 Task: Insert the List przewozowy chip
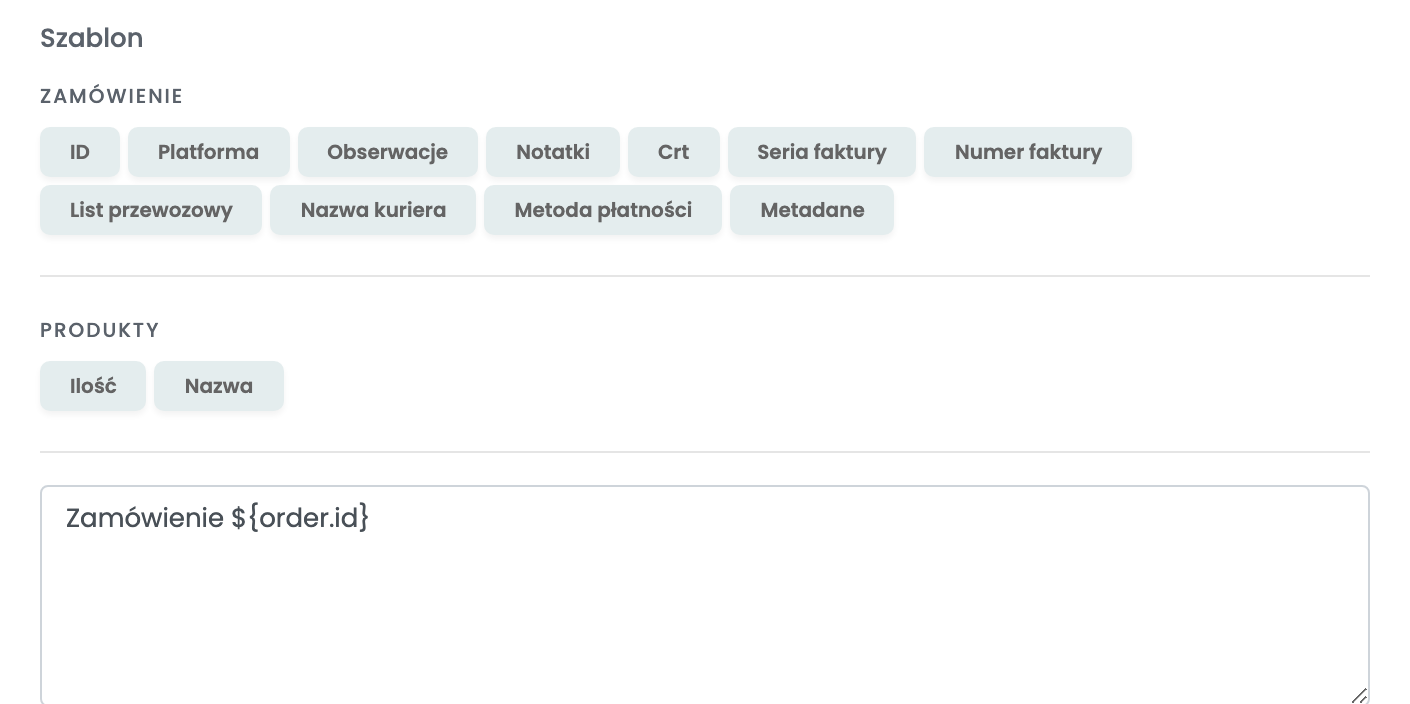pyautogui.click(x=151, y=210)
